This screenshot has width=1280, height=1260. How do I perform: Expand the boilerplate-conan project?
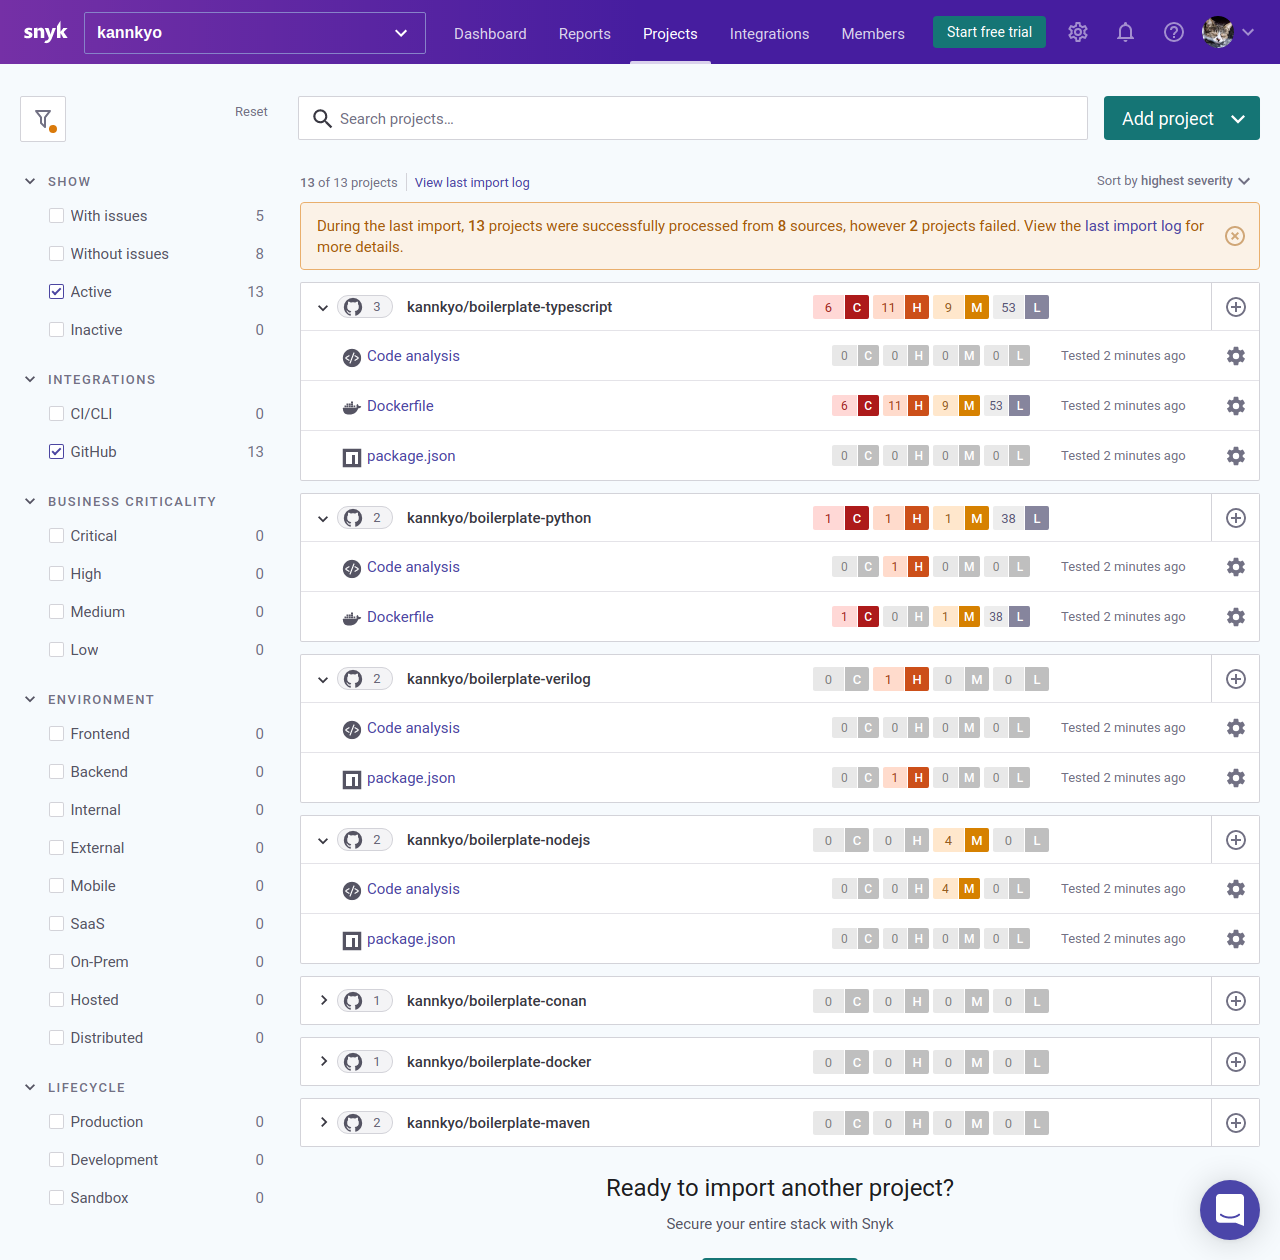click(322, 1000)
